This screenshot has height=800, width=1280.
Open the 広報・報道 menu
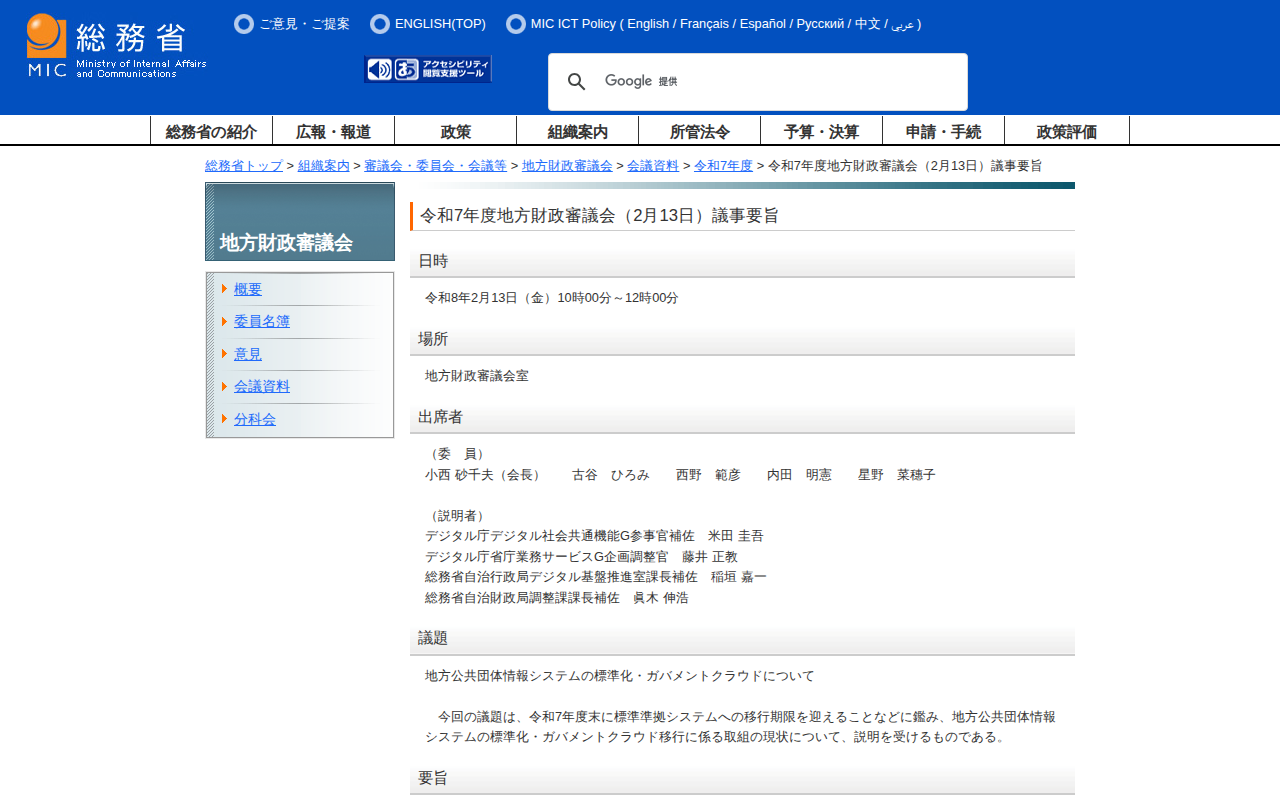coord(333,131)
